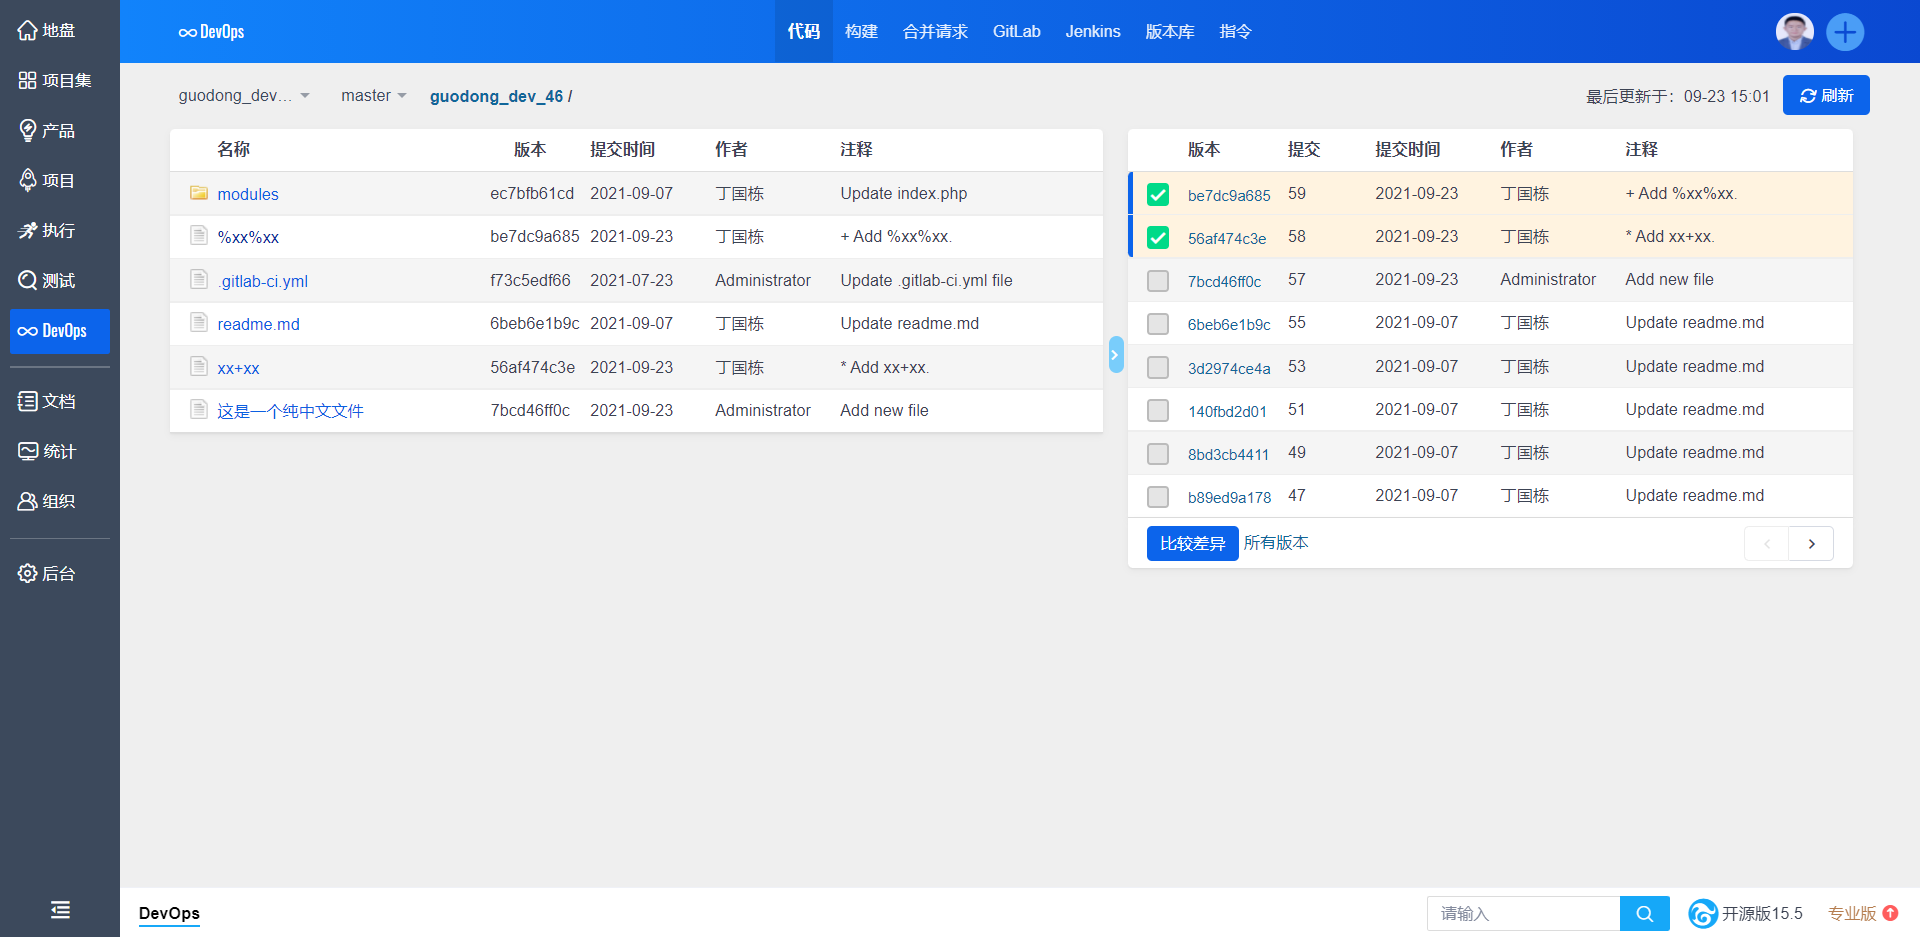Switch to the 合并请求 tab
The width and height of the screenshot is (1920, 937).
934,32
